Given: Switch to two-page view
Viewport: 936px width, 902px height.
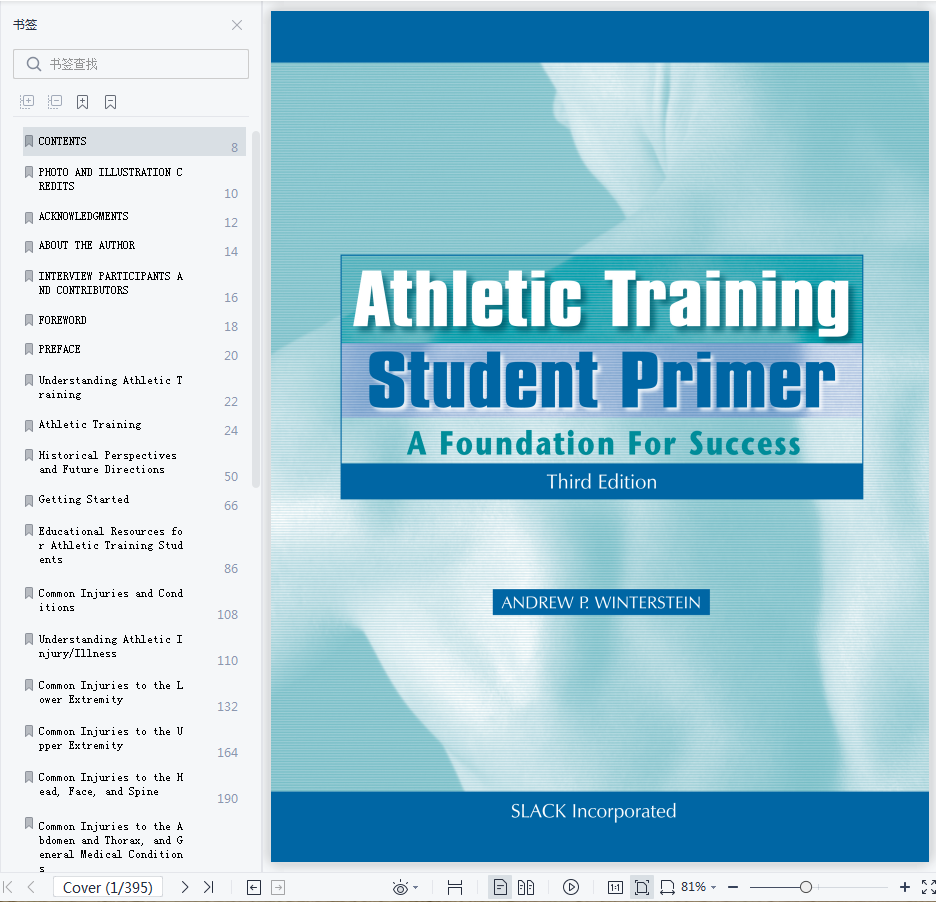Looking at the screenshot, I should pyautogui.click(x=526, y=888).
